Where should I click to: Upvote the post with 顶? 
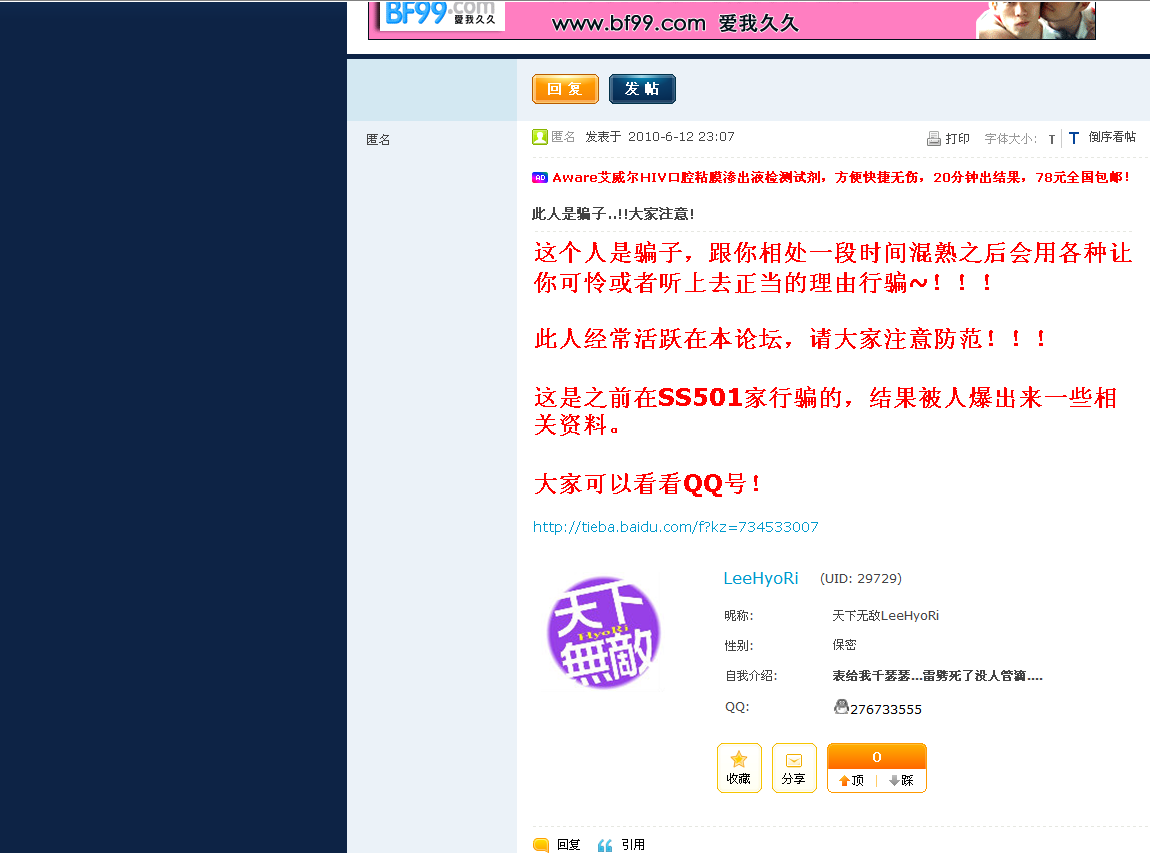851,780
